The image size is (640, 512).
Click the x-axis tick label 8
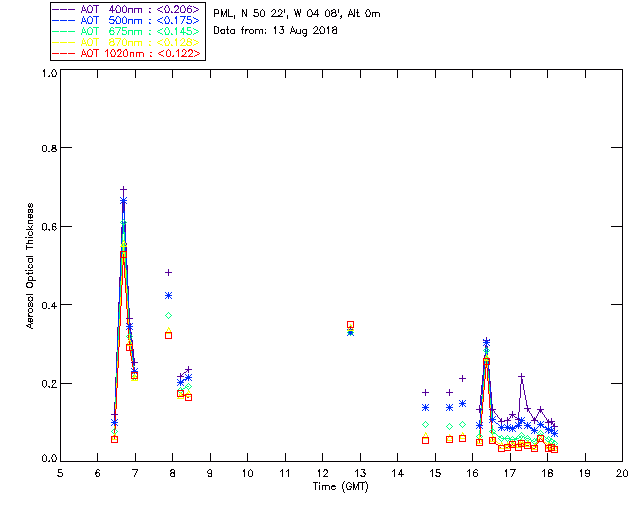(173, 474)
